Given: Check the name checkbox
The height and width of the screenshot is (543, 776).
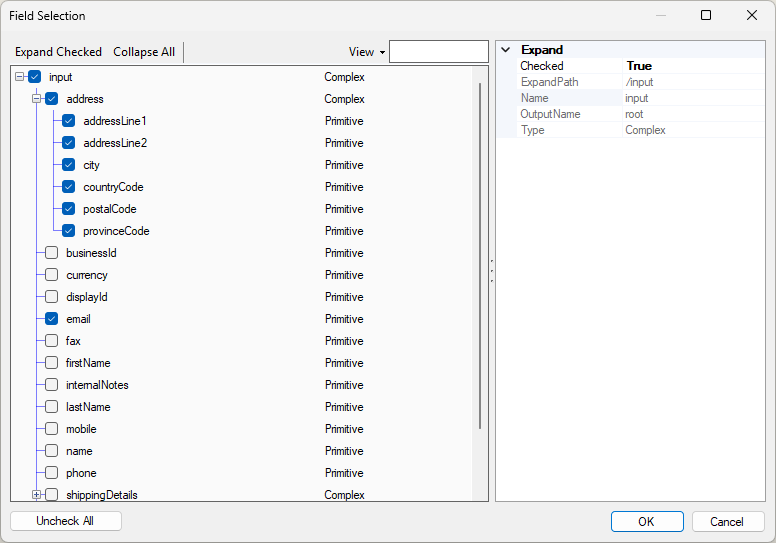Looking at the screenshot, I should click(51, 450).
